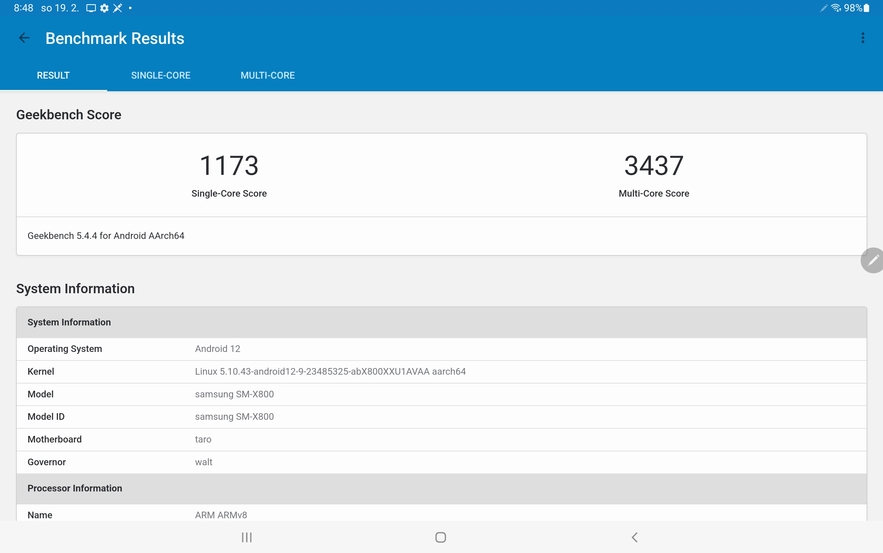This screenshot has height=553, width=883.
Task: Tap the 3437 multi-core score
Action: (x=653, y=166)
